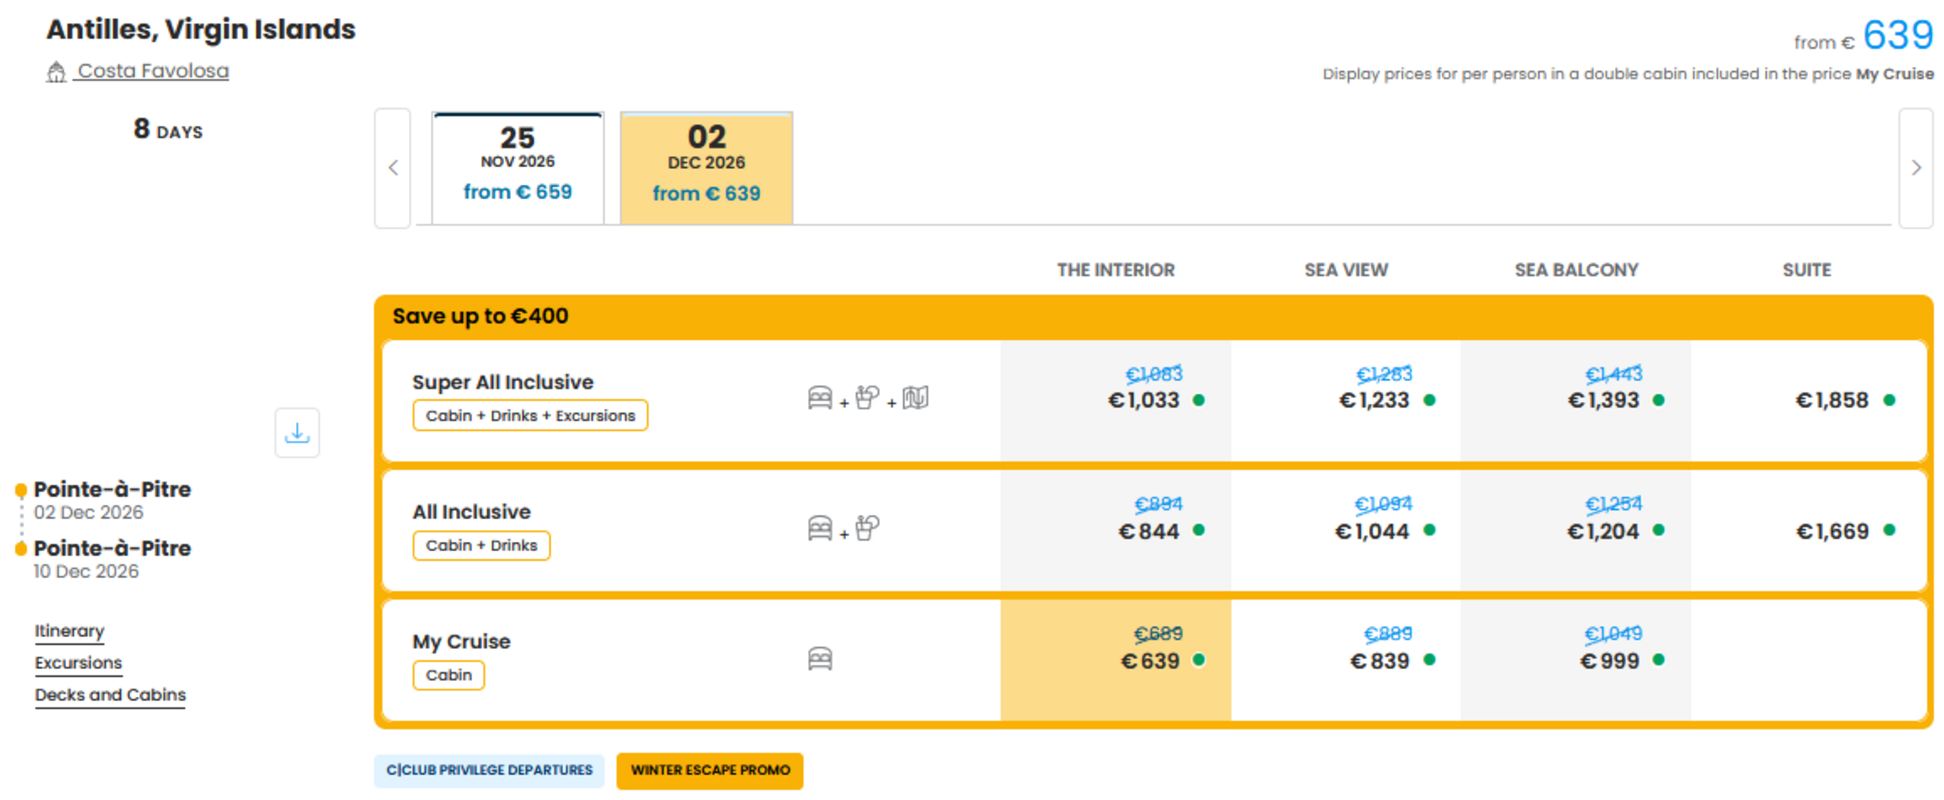Select the 02 Dec 2026 departure tab
The height and width of the screenshot is (800, 1944).
(707, 168)
